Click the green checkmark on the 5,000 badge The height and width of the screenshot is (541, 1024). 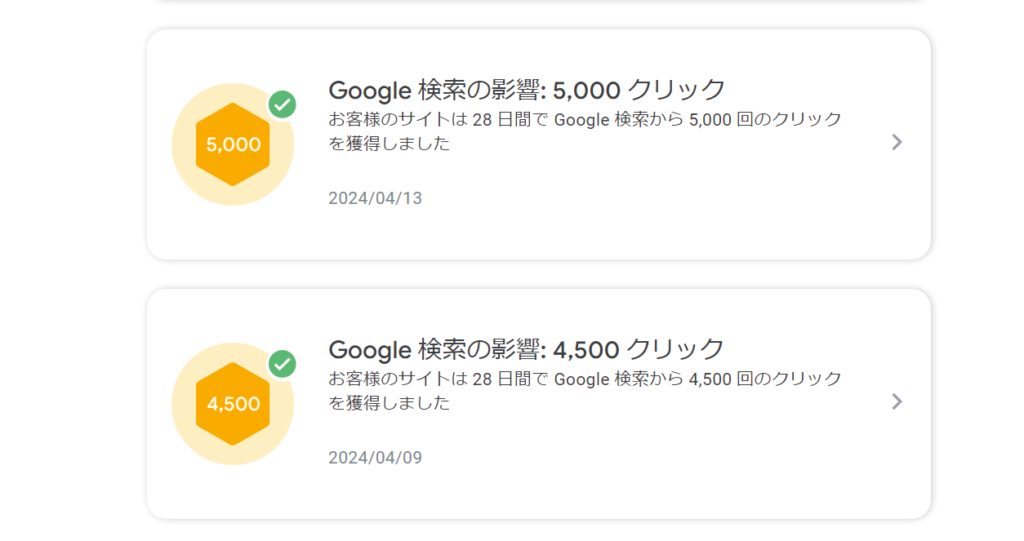pos(283,104)
